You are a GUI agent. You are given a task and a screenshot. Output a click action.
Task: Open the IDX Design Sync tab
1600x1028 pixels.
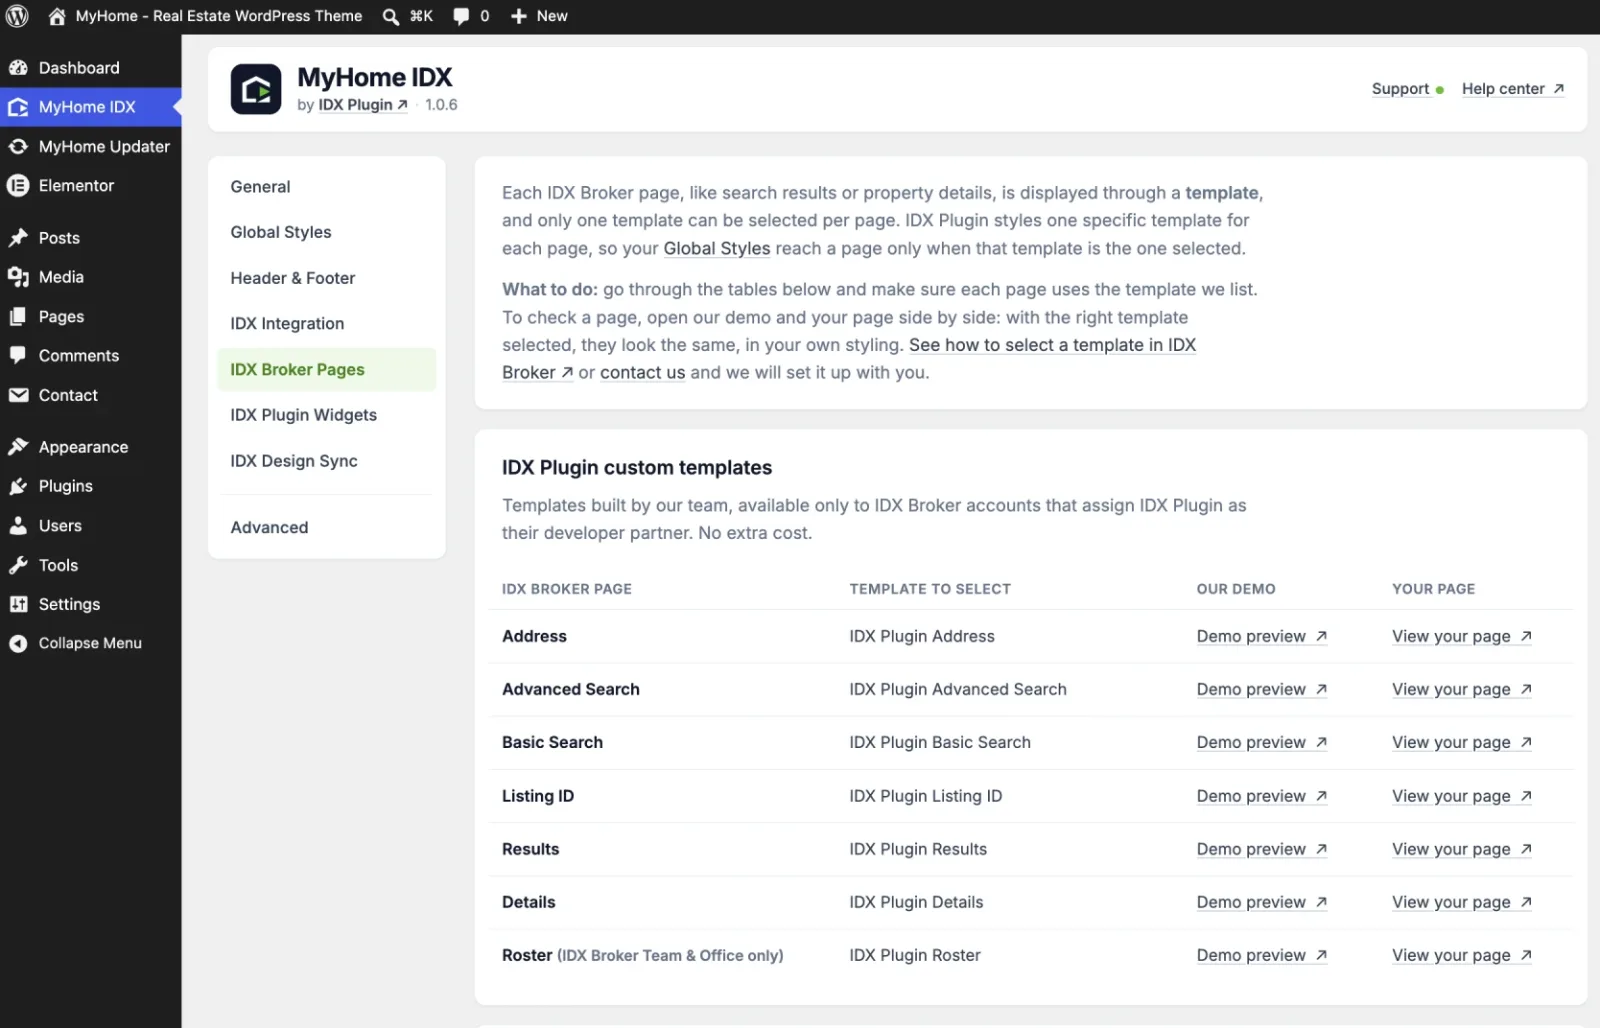[x=326, y=461]
